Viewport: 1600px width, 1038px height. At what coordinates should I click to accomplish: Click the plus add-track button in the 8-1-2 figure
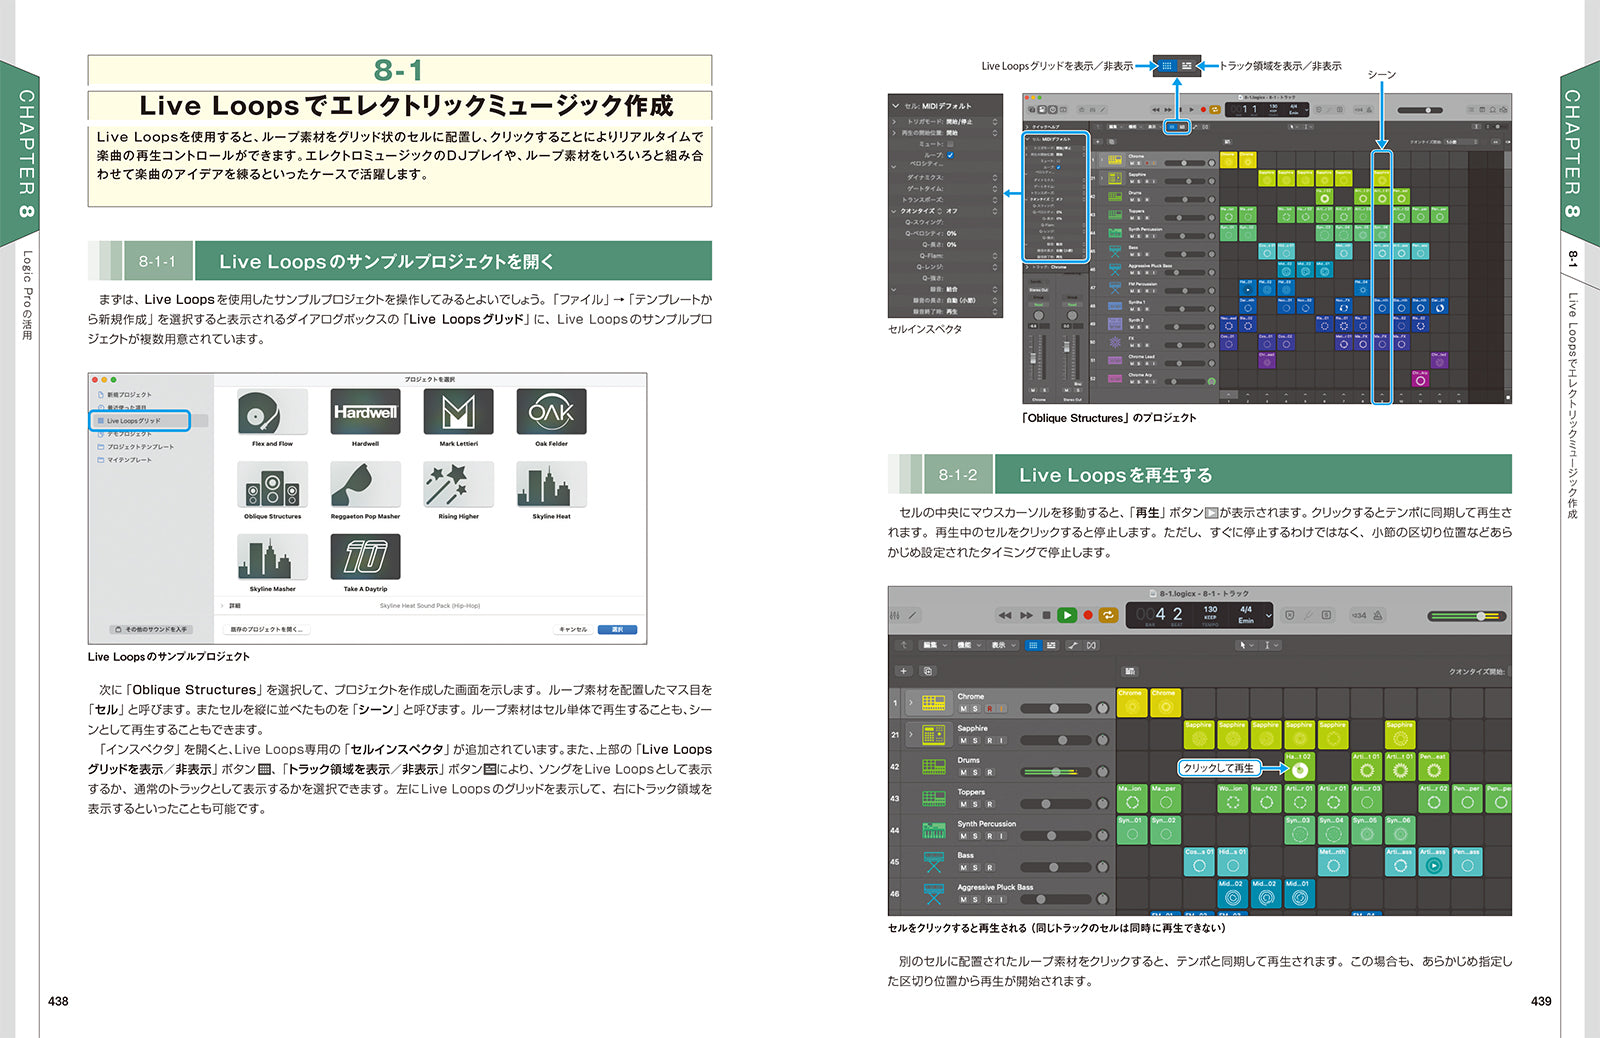click(x=904, y=671)
